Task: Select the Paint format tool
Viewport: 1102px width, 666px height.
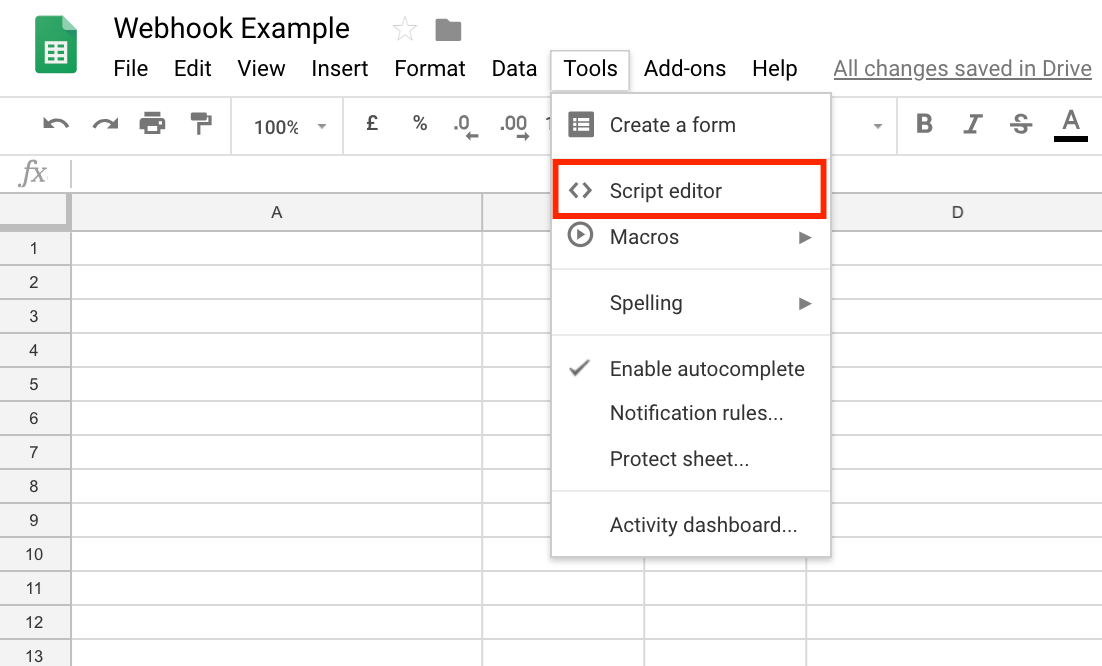Action: pyautogui.click(x=199, y=125)
